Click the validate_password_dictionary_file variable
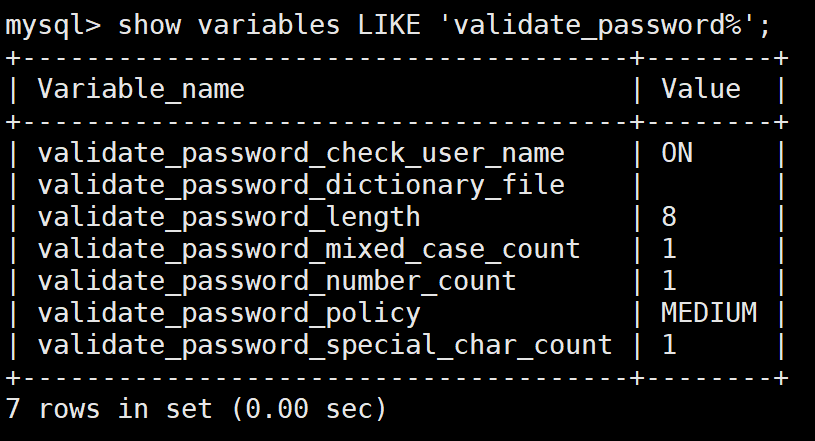The height and width of the screenshot is (441, 815). (x=301, y=185)
